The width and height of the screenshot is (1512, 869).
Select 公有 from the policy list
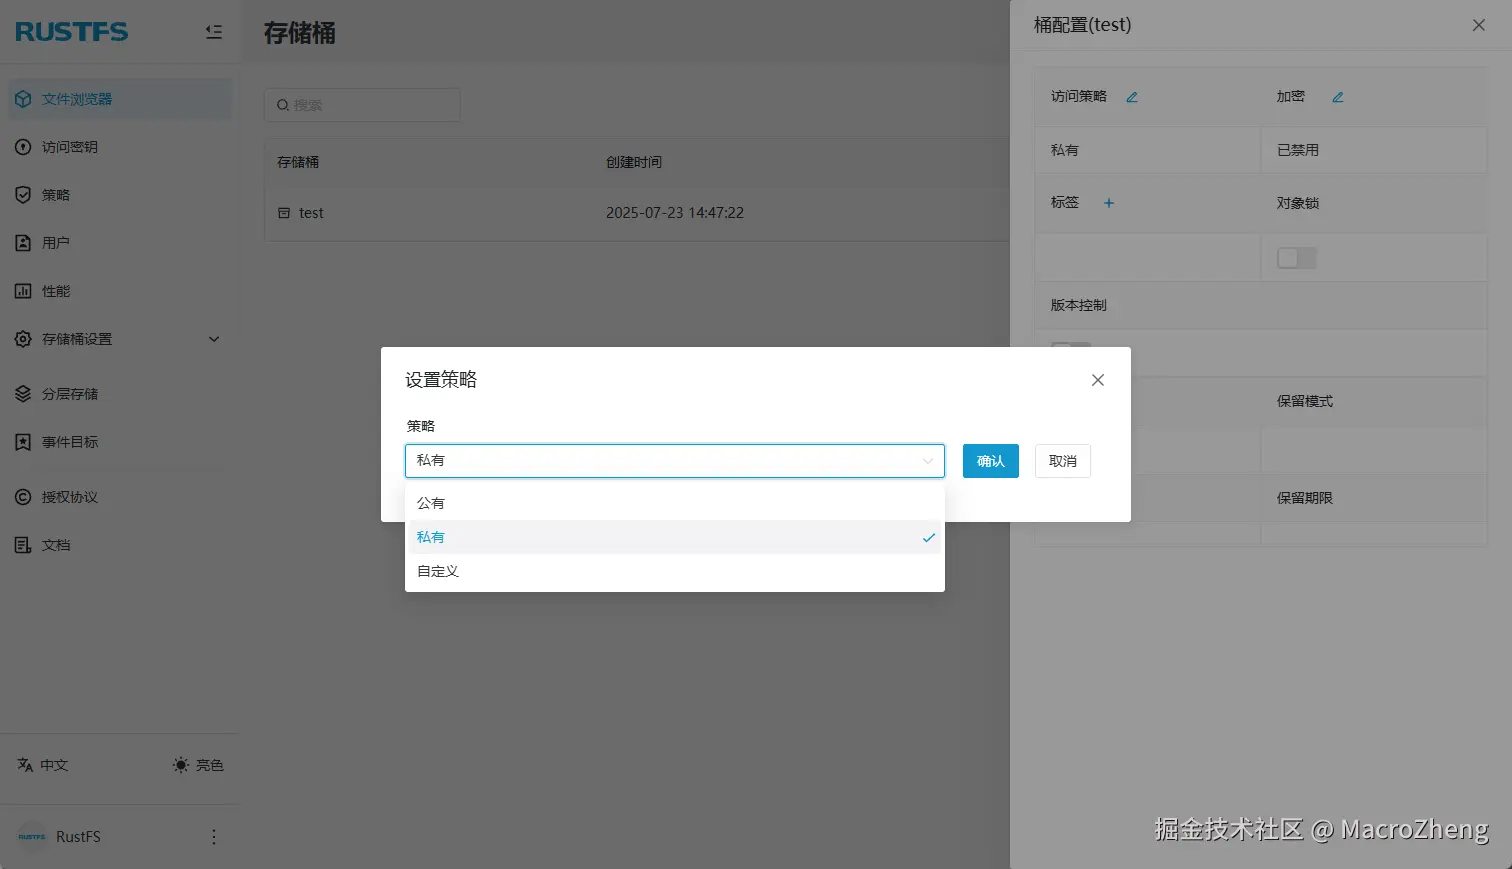[x=675, y=503]
